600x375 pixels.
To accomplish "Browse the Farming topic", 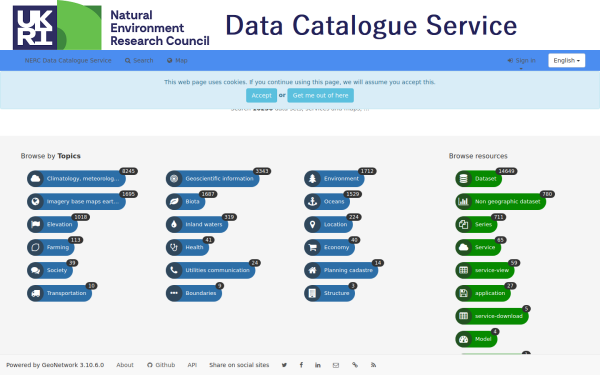I will coord(51,248).
